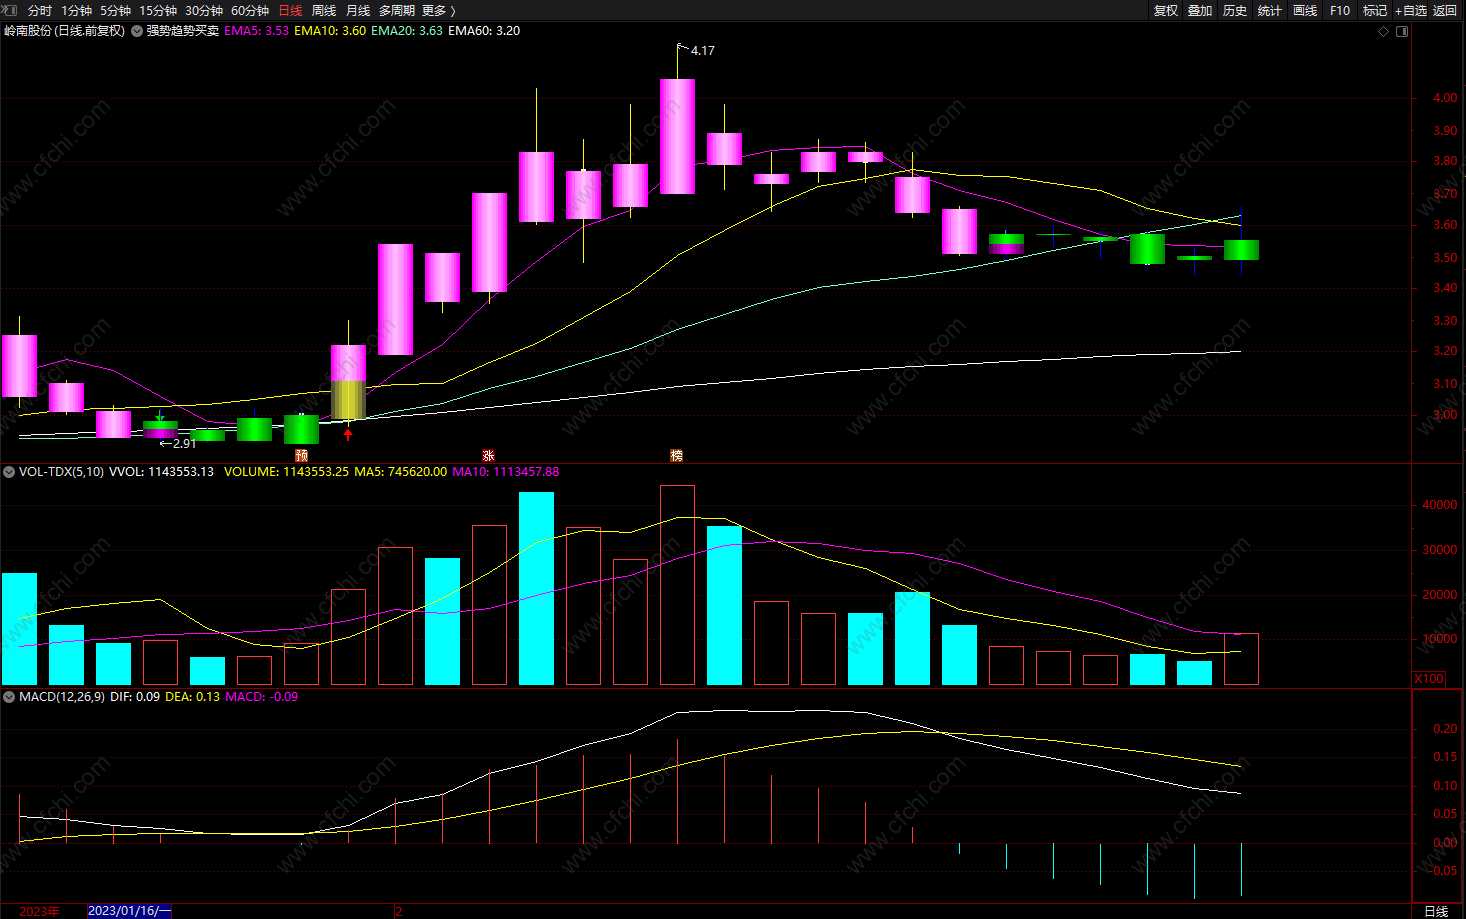Click the 涨 event marker below the candles
This screenshot has height=919, width=1466.
(x=488, y=455)
